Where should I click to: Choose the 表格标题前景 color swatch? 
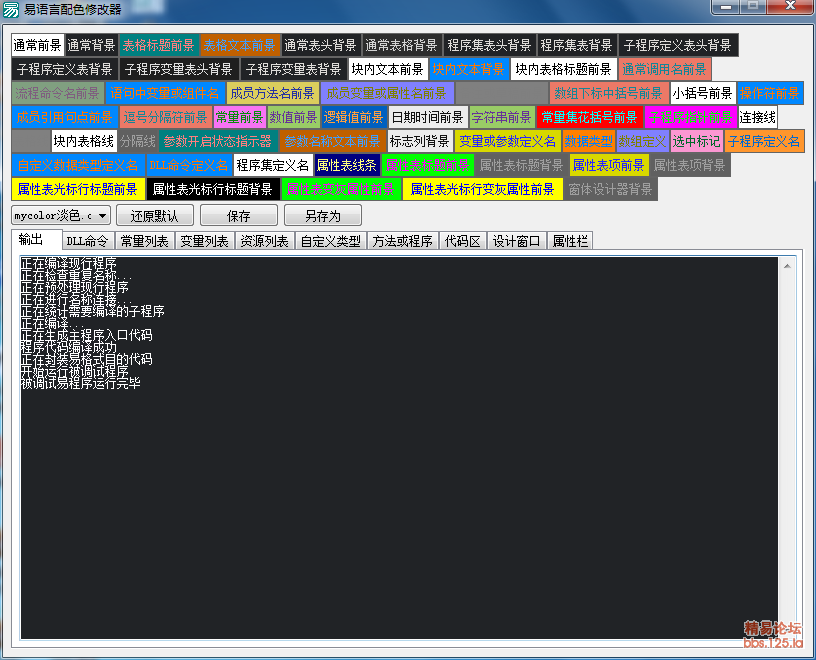159,45
